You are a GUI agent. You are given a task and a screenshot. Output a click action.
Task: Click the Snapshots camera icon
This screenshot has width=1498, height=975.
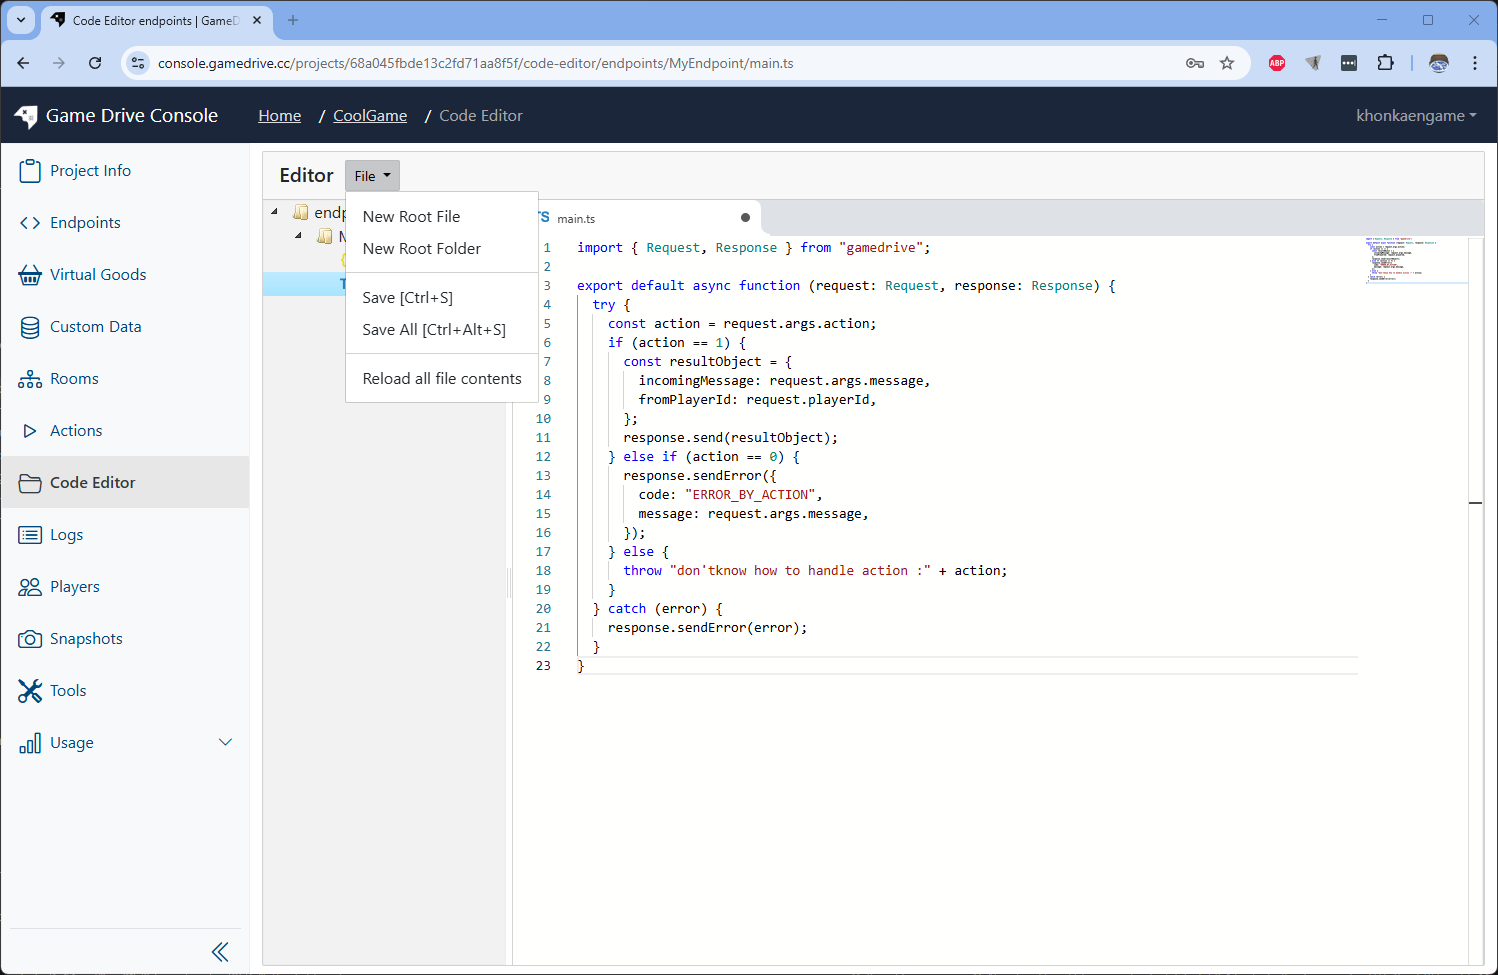[x=30, y=638]
